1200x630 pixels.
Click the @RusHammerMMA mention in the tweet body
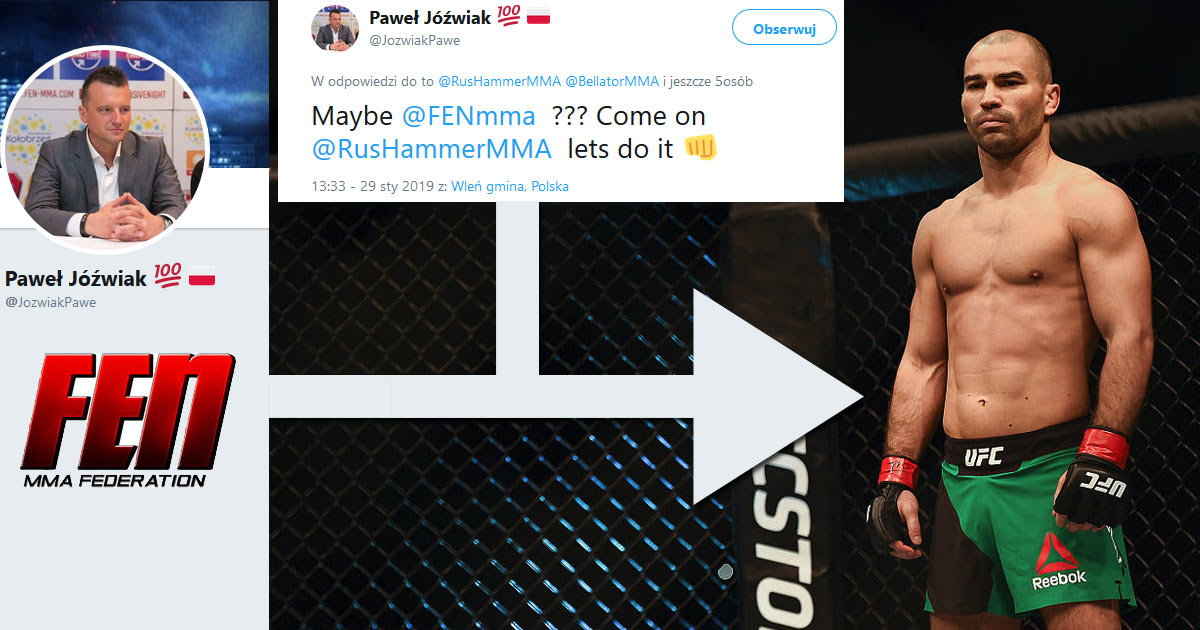coord(432,149)
